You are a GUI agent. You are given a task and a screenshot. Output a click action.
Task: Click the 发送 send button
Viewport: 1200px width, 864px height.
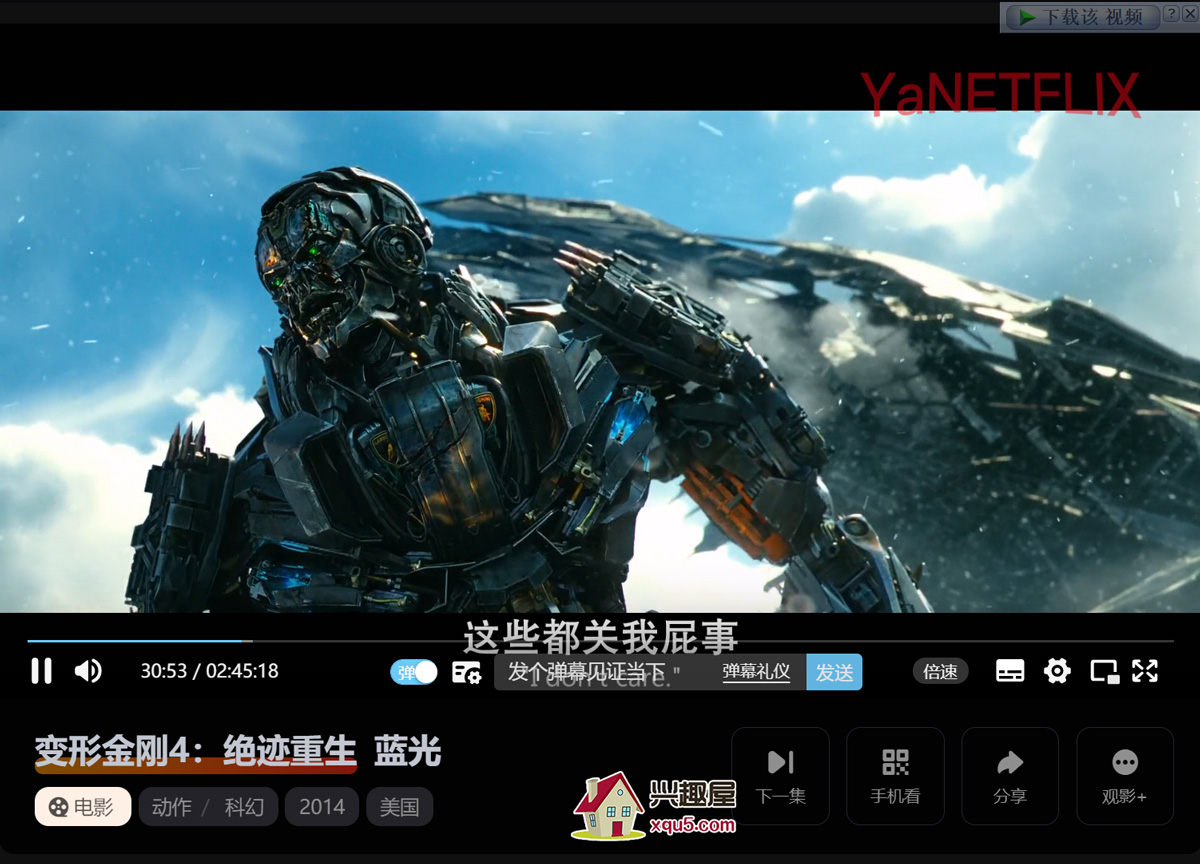834,672
